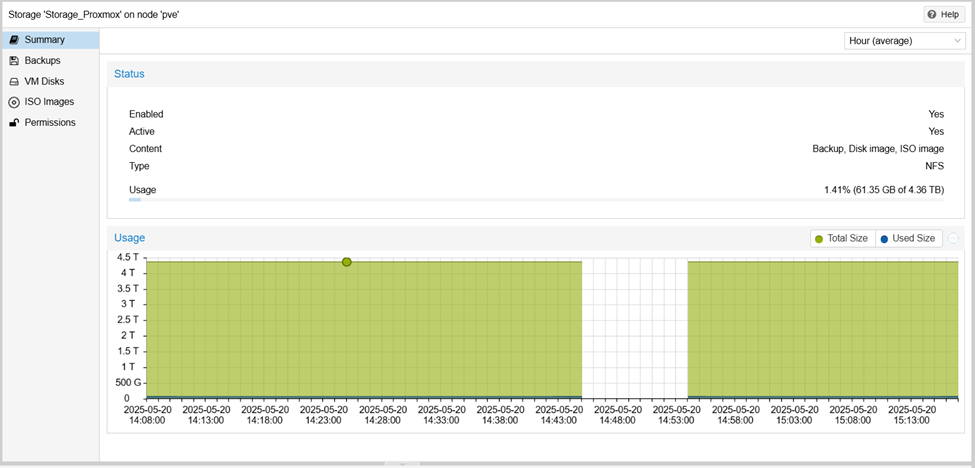
Task: Click the Permissions unlock icon
Action: pos(14,123)
